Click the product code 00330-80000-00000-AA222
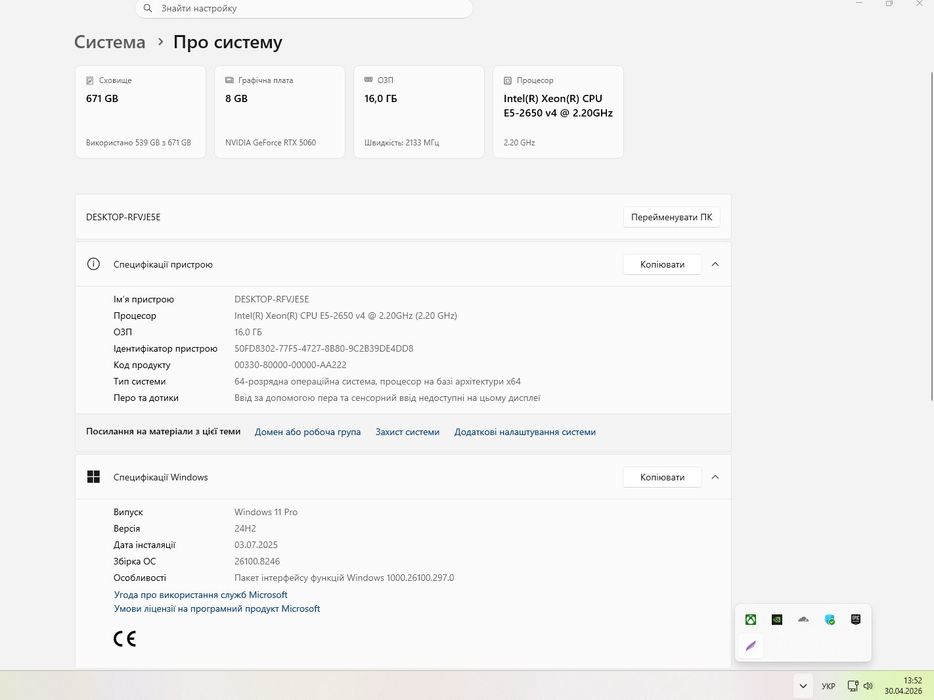 click(290, 365)
